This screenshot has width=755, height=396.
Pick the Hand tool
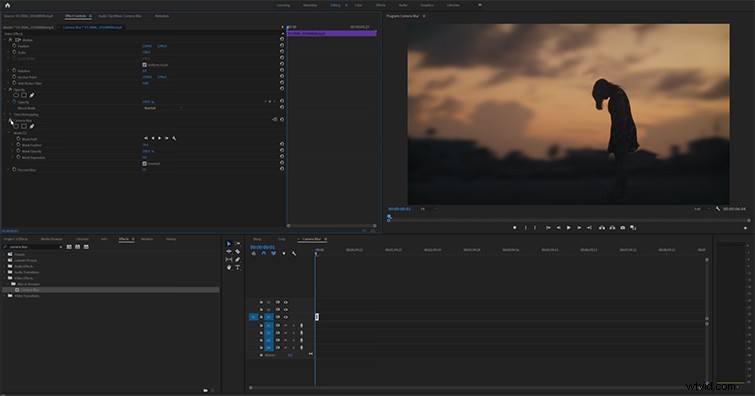coord(229,267)
